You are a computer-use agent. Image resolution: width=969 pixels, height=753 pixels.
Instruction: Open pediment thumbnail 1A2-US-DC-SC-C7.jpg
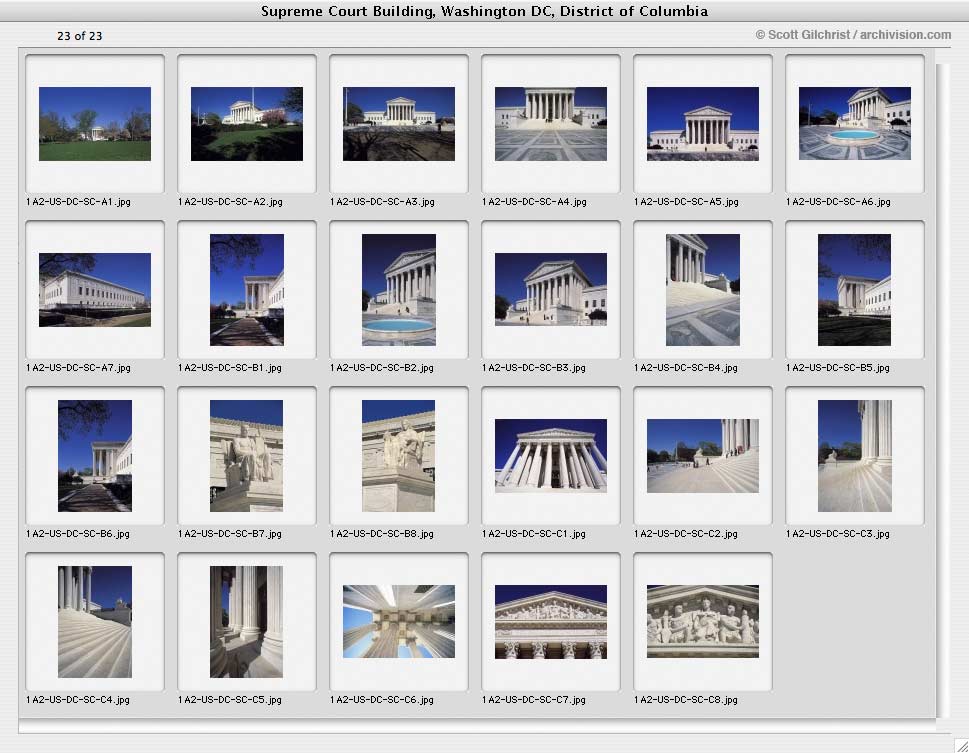[x=551, y=621]
